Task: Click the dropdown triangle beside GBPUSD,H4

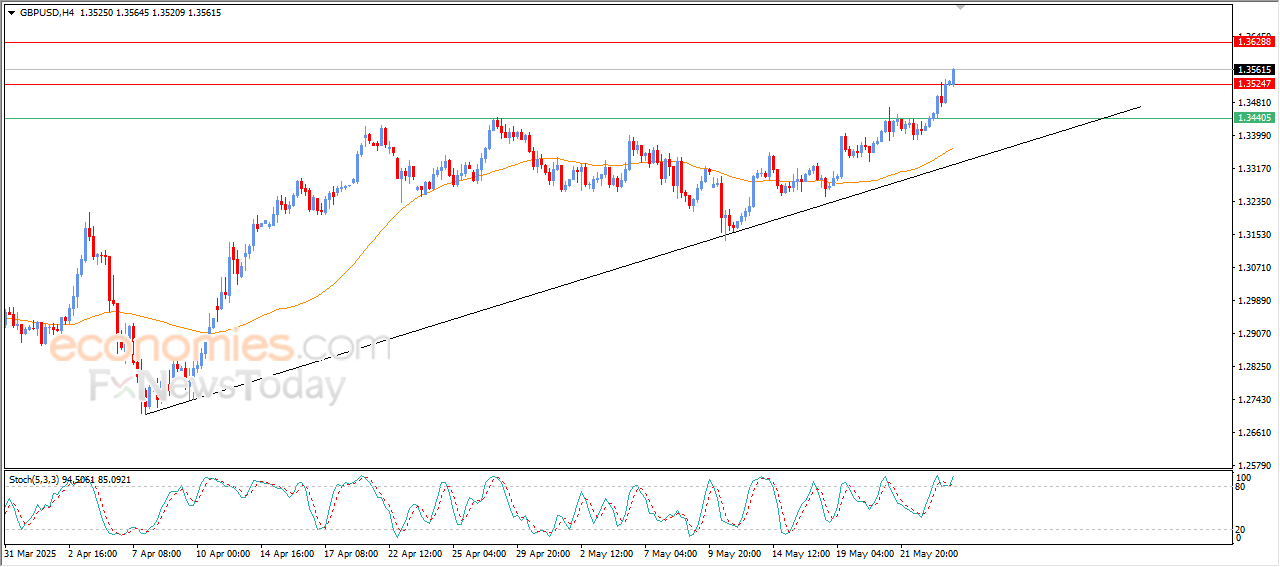Action: pyautogui.click(x=12, y=13)
